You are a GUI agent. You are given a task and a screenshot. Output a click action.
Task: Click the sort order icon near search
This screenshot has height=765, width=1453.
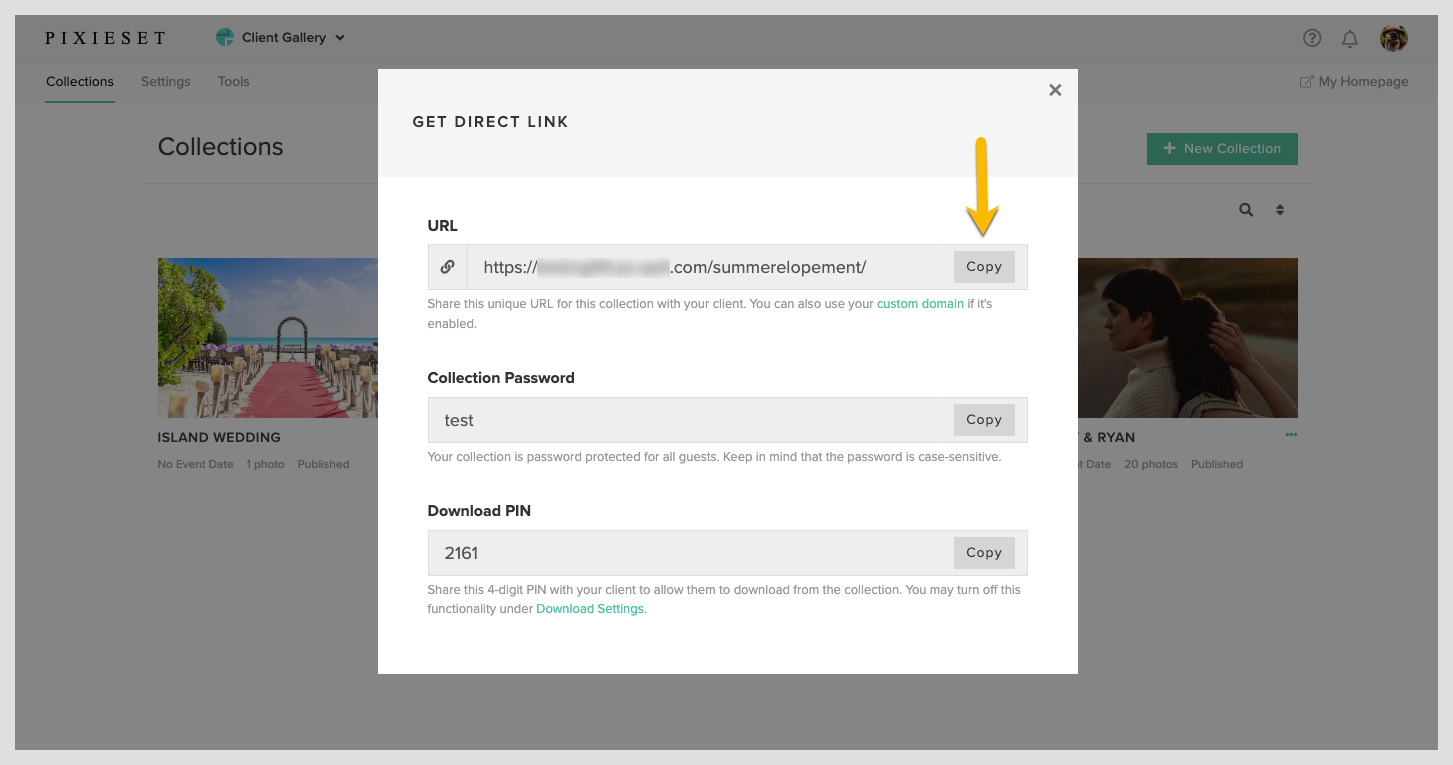[x=1279, y=210]
